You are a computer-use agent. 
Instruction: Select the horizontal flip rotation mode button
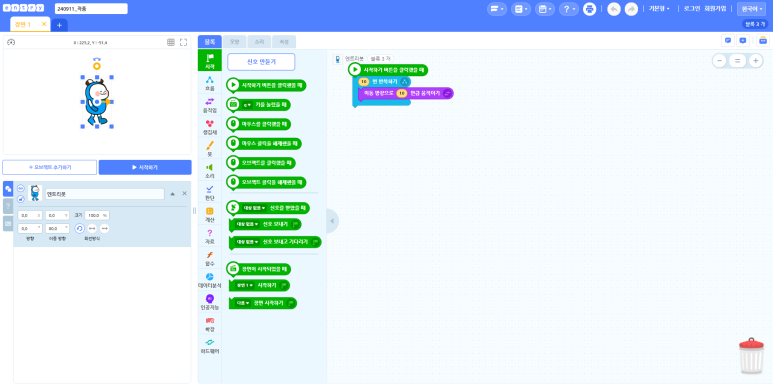pos(92,228)
